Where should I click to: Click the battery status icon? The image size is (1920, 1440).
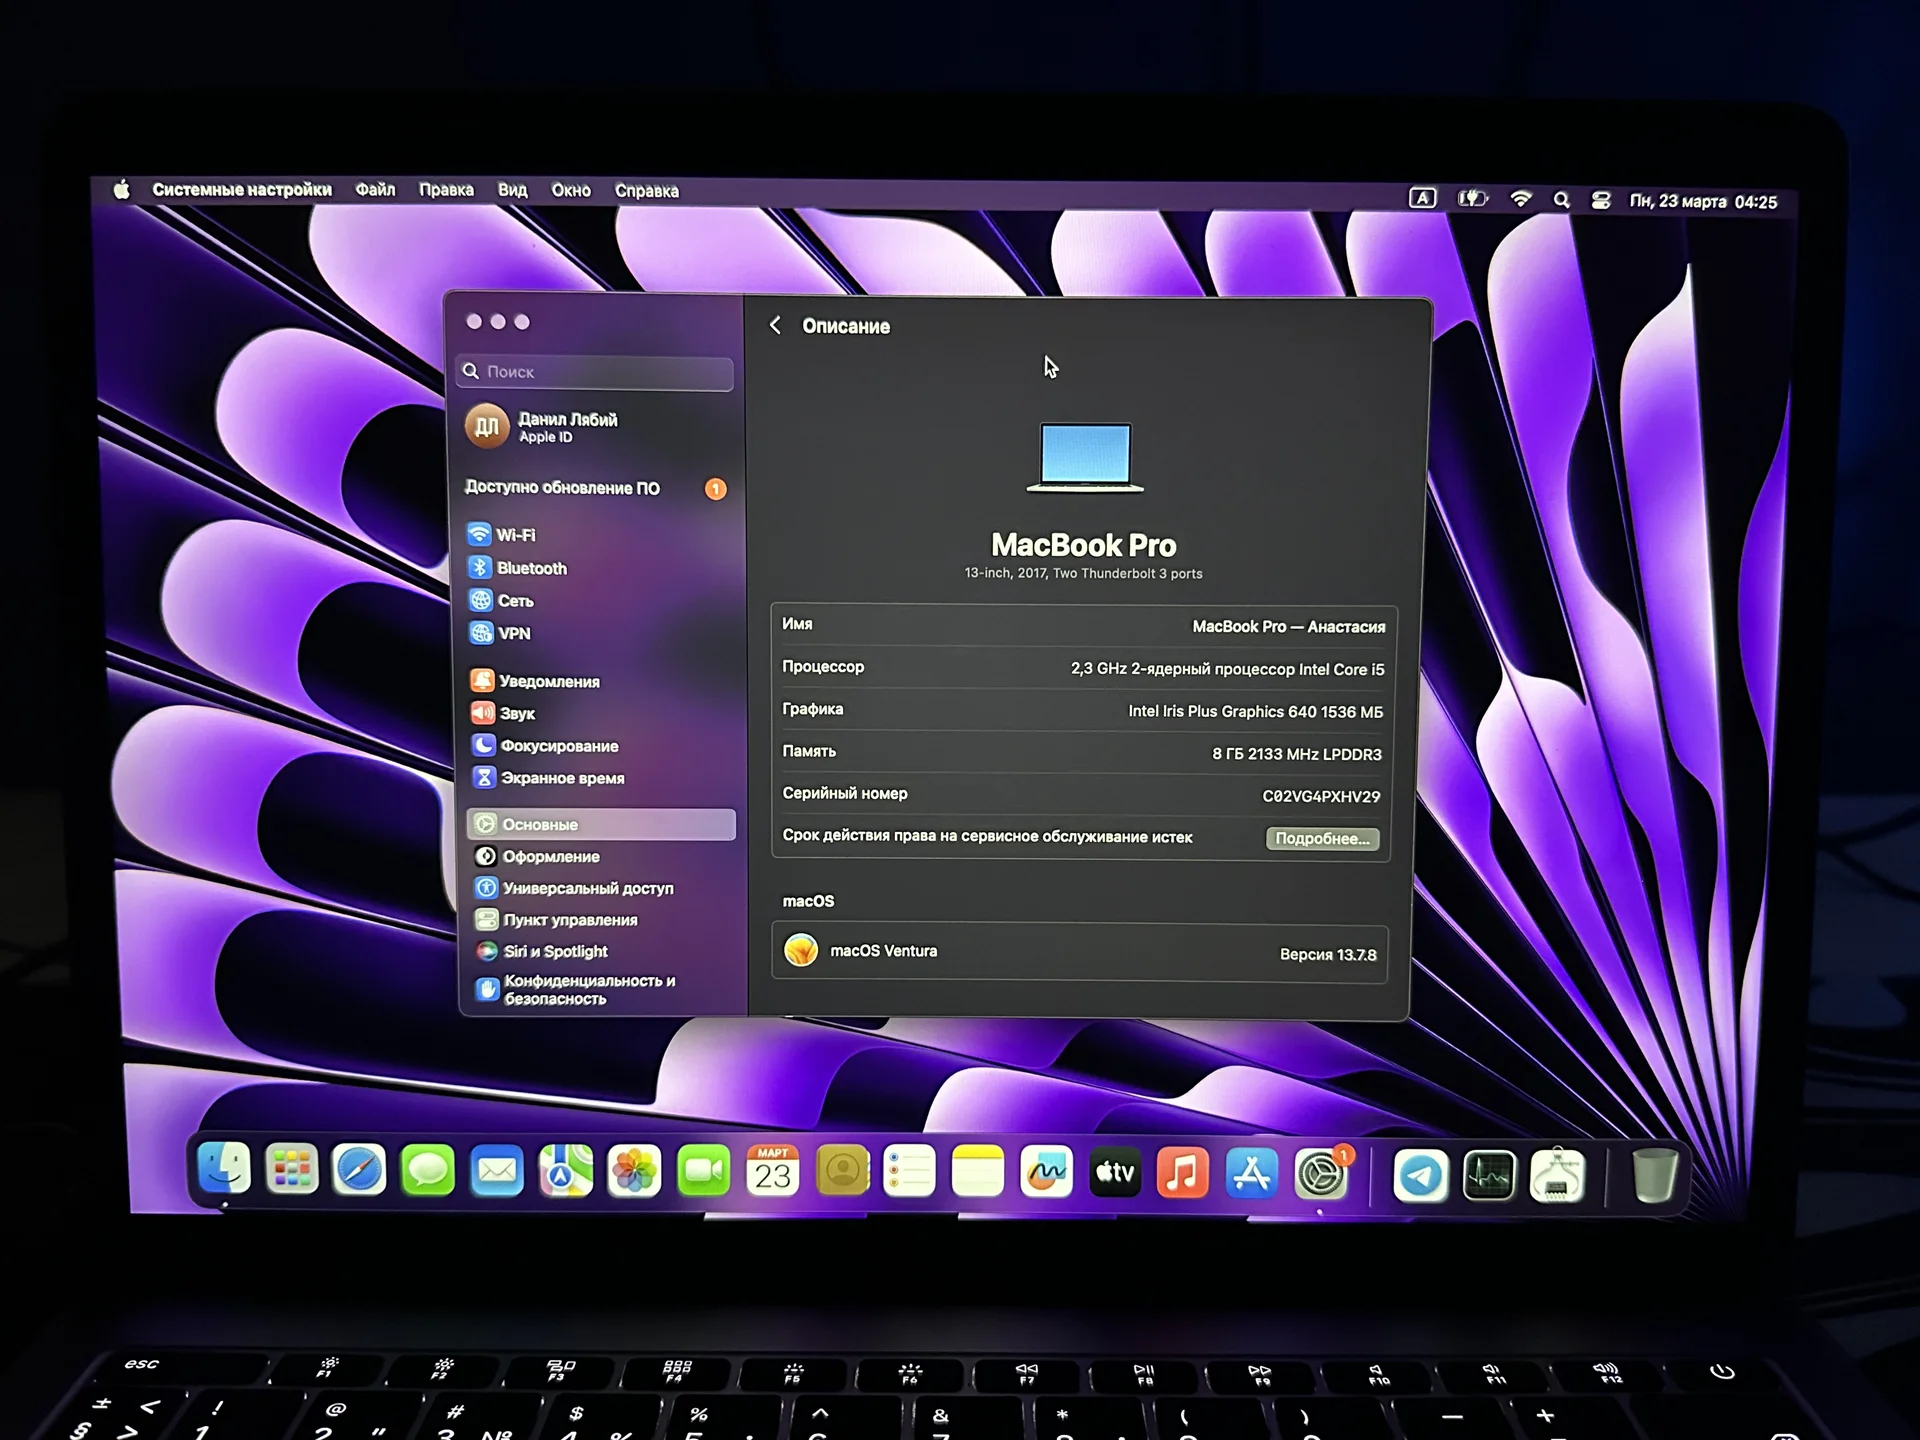coord(1472,199)
